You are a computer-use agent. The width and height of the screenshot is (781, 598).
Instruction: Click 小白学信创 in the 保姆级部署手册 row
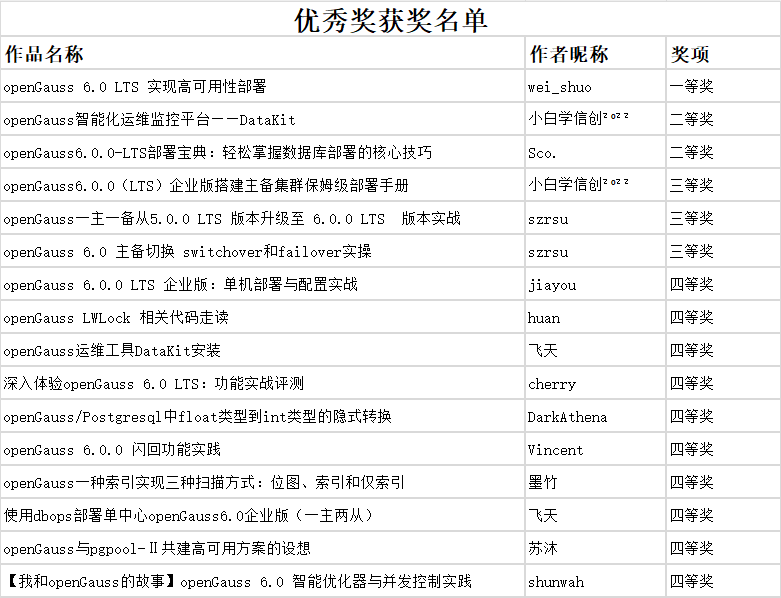(578, 185)
